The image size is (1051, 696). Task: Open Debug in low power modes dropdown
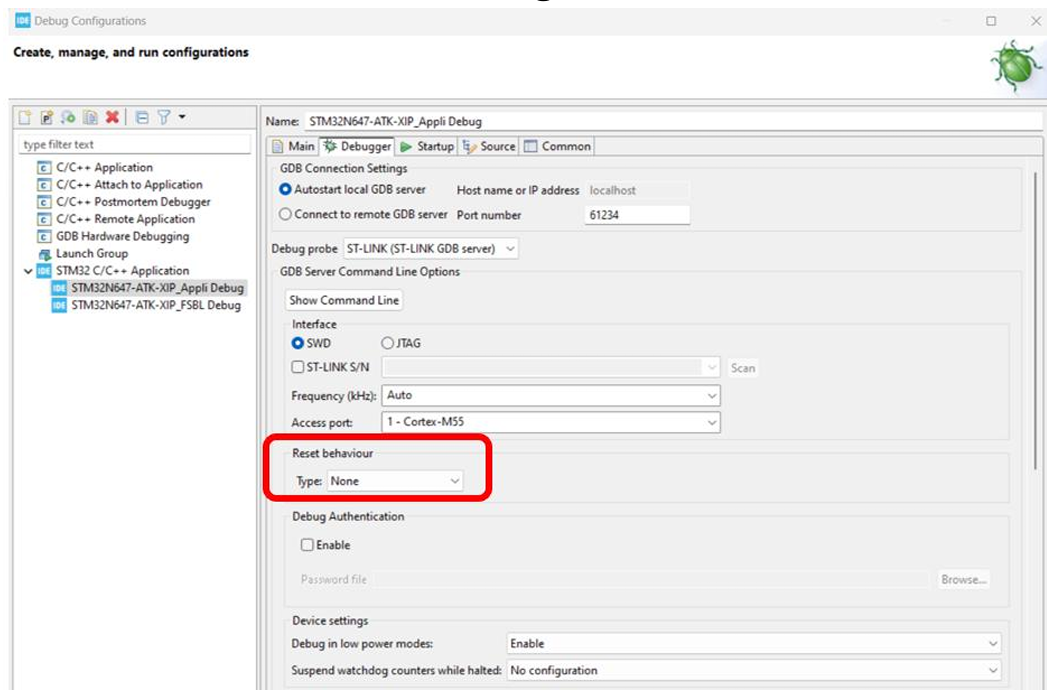pyautogui.click(x=753, y=644)
